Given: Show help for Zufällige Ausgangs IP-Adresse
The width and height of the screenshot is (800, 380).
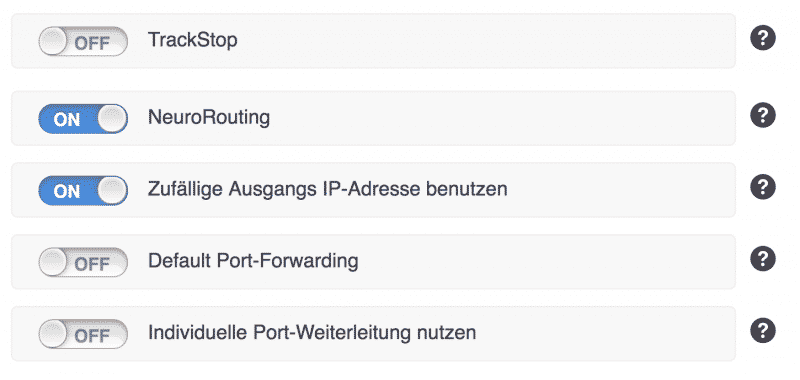Looking at the screenshot, I should coord(763,188).
